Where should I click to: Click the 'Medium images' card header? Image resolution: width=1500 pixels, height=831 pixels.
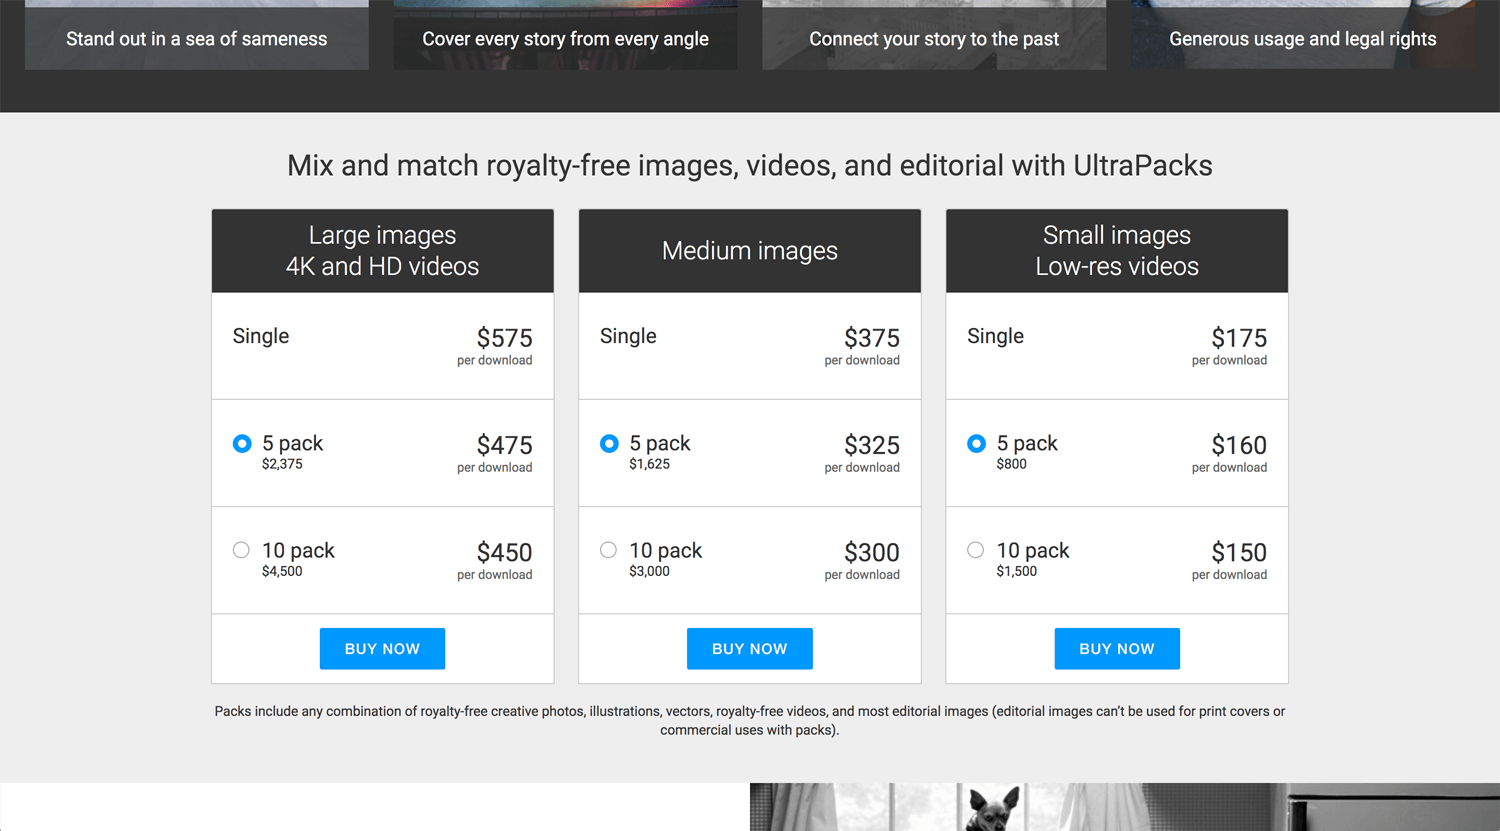(750, 251)
